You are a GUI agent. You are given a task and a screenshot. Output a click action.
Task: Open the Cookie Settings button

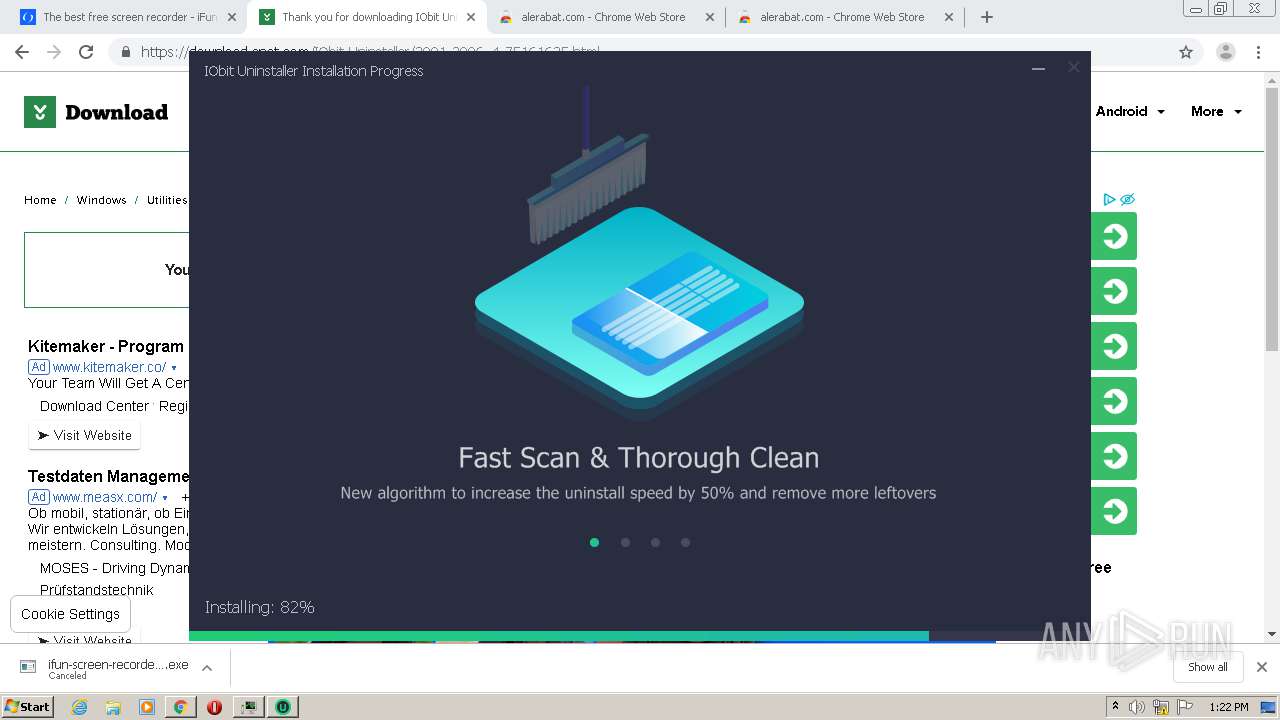coord(70,614)
